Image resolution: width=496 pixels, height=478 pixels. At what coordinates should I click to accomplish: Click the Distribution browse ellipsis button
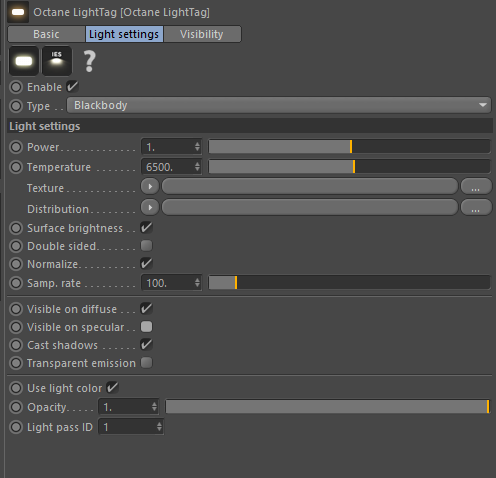(x=476, y=207)
